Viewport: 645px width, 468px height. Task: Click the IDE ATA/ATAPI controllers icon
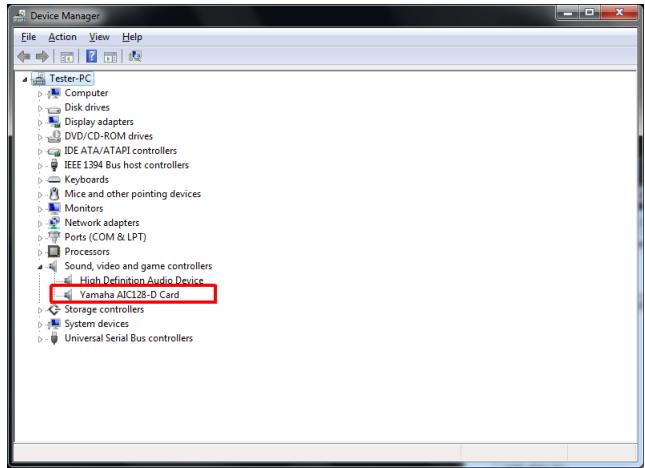click(x=54, y=151)
